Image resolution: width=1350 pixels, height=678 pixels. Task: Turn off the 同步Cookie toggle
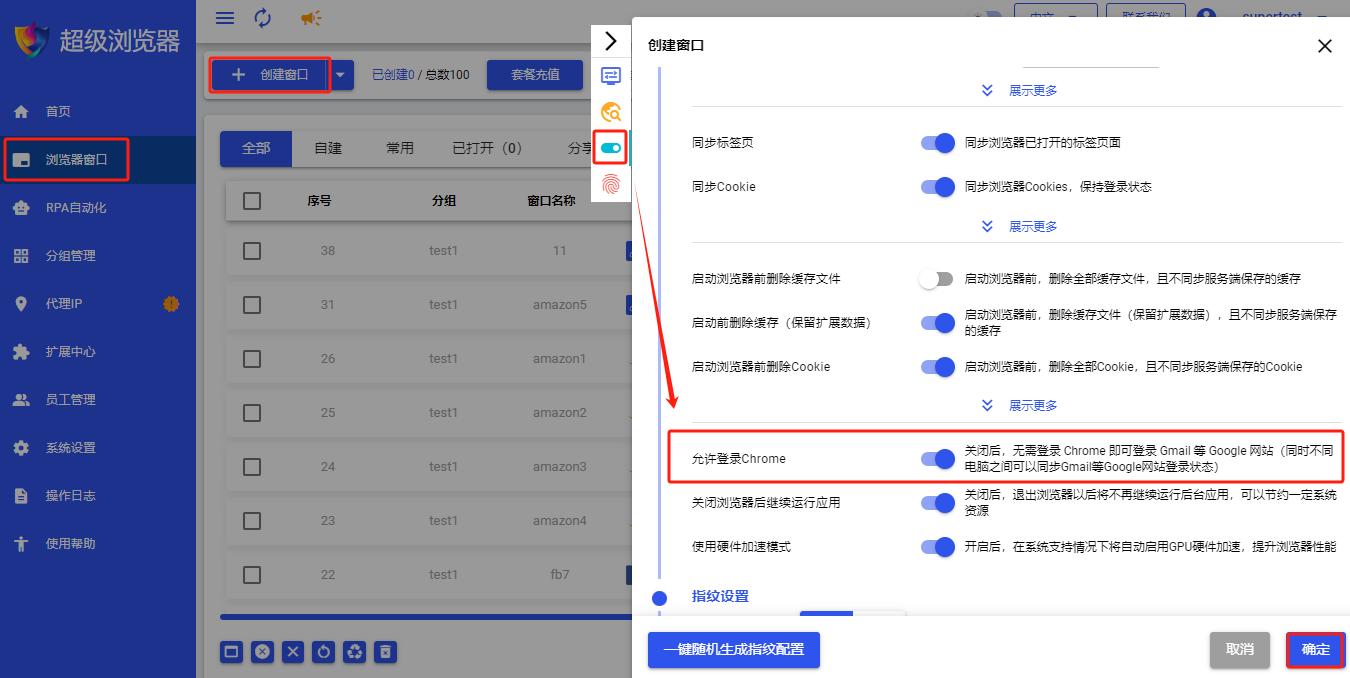(x=937, y=187)
